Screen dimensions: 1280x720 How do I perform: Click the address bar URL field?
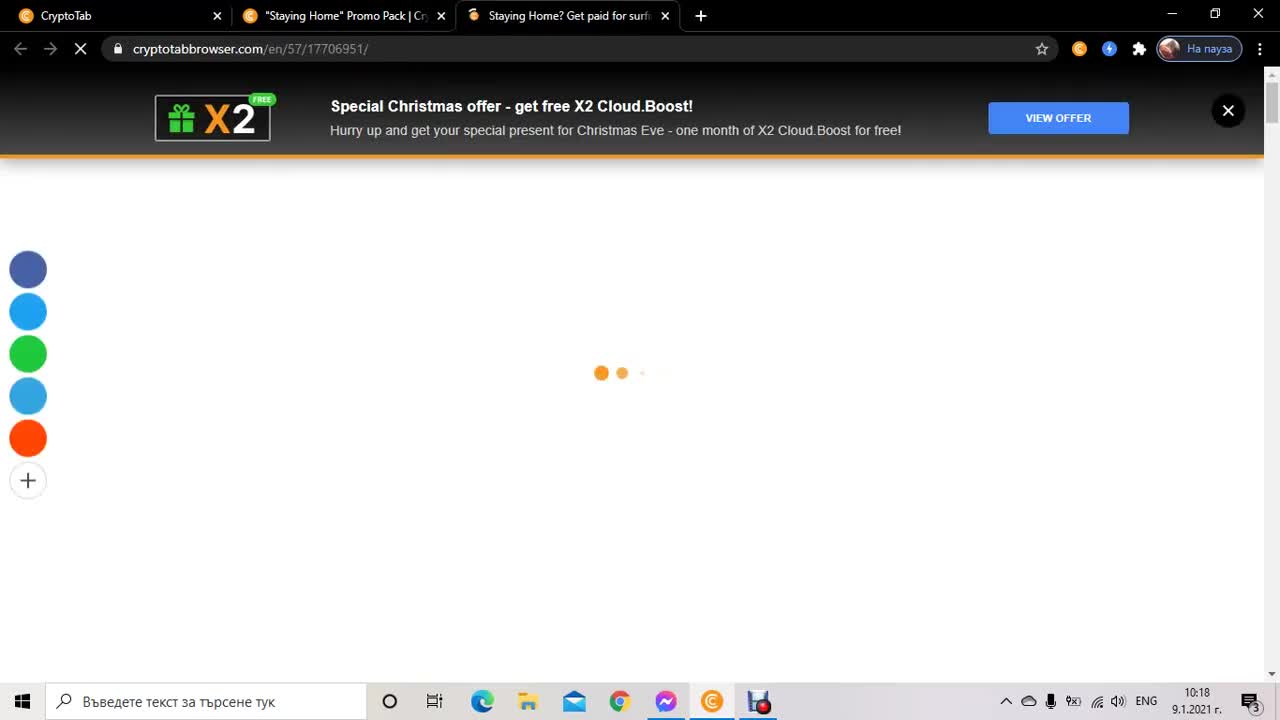[x=580, y=48]
